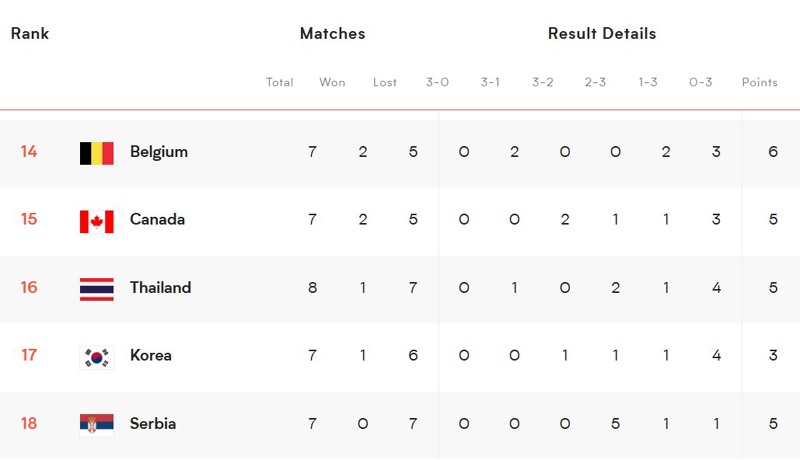The height and width of the screenshot is (460, 800).
Task: Open the Belgium team link
Action: (x=159, y=152)
